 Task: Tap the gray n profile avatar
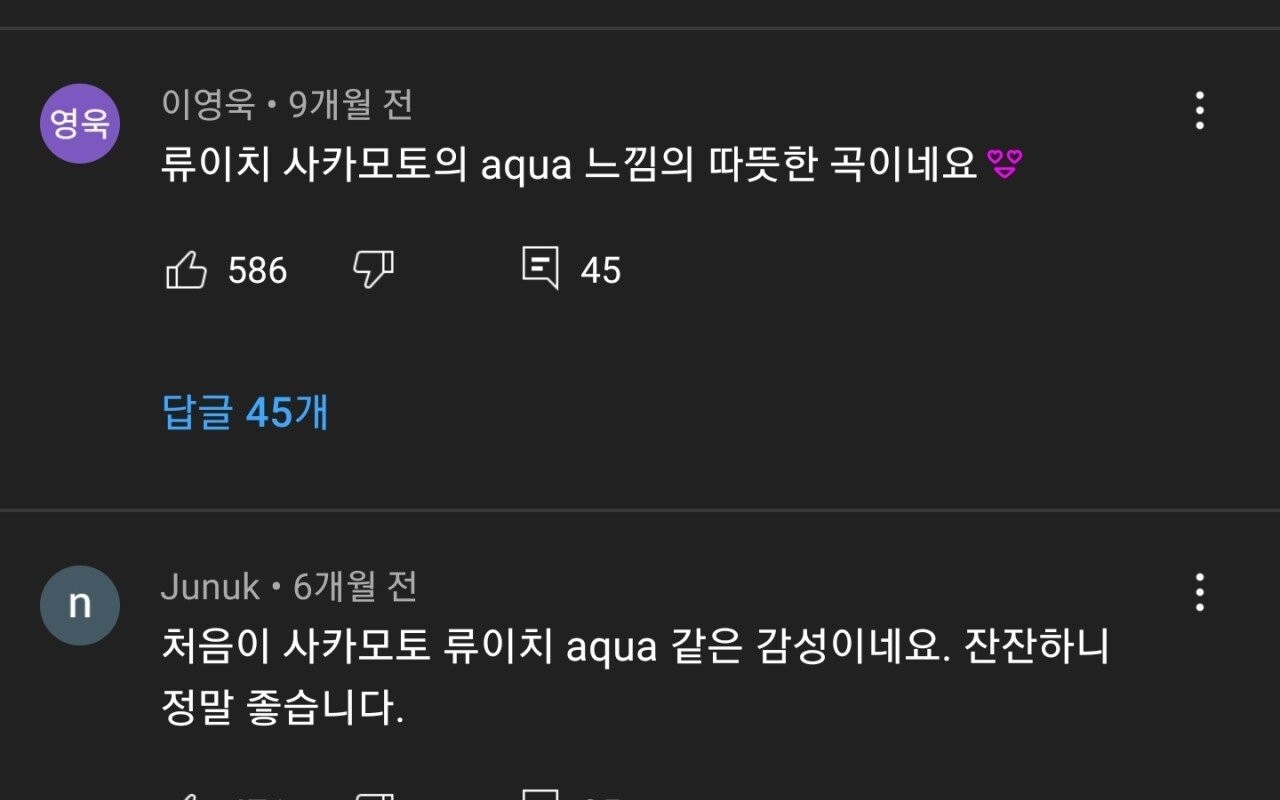pos(80,606)
